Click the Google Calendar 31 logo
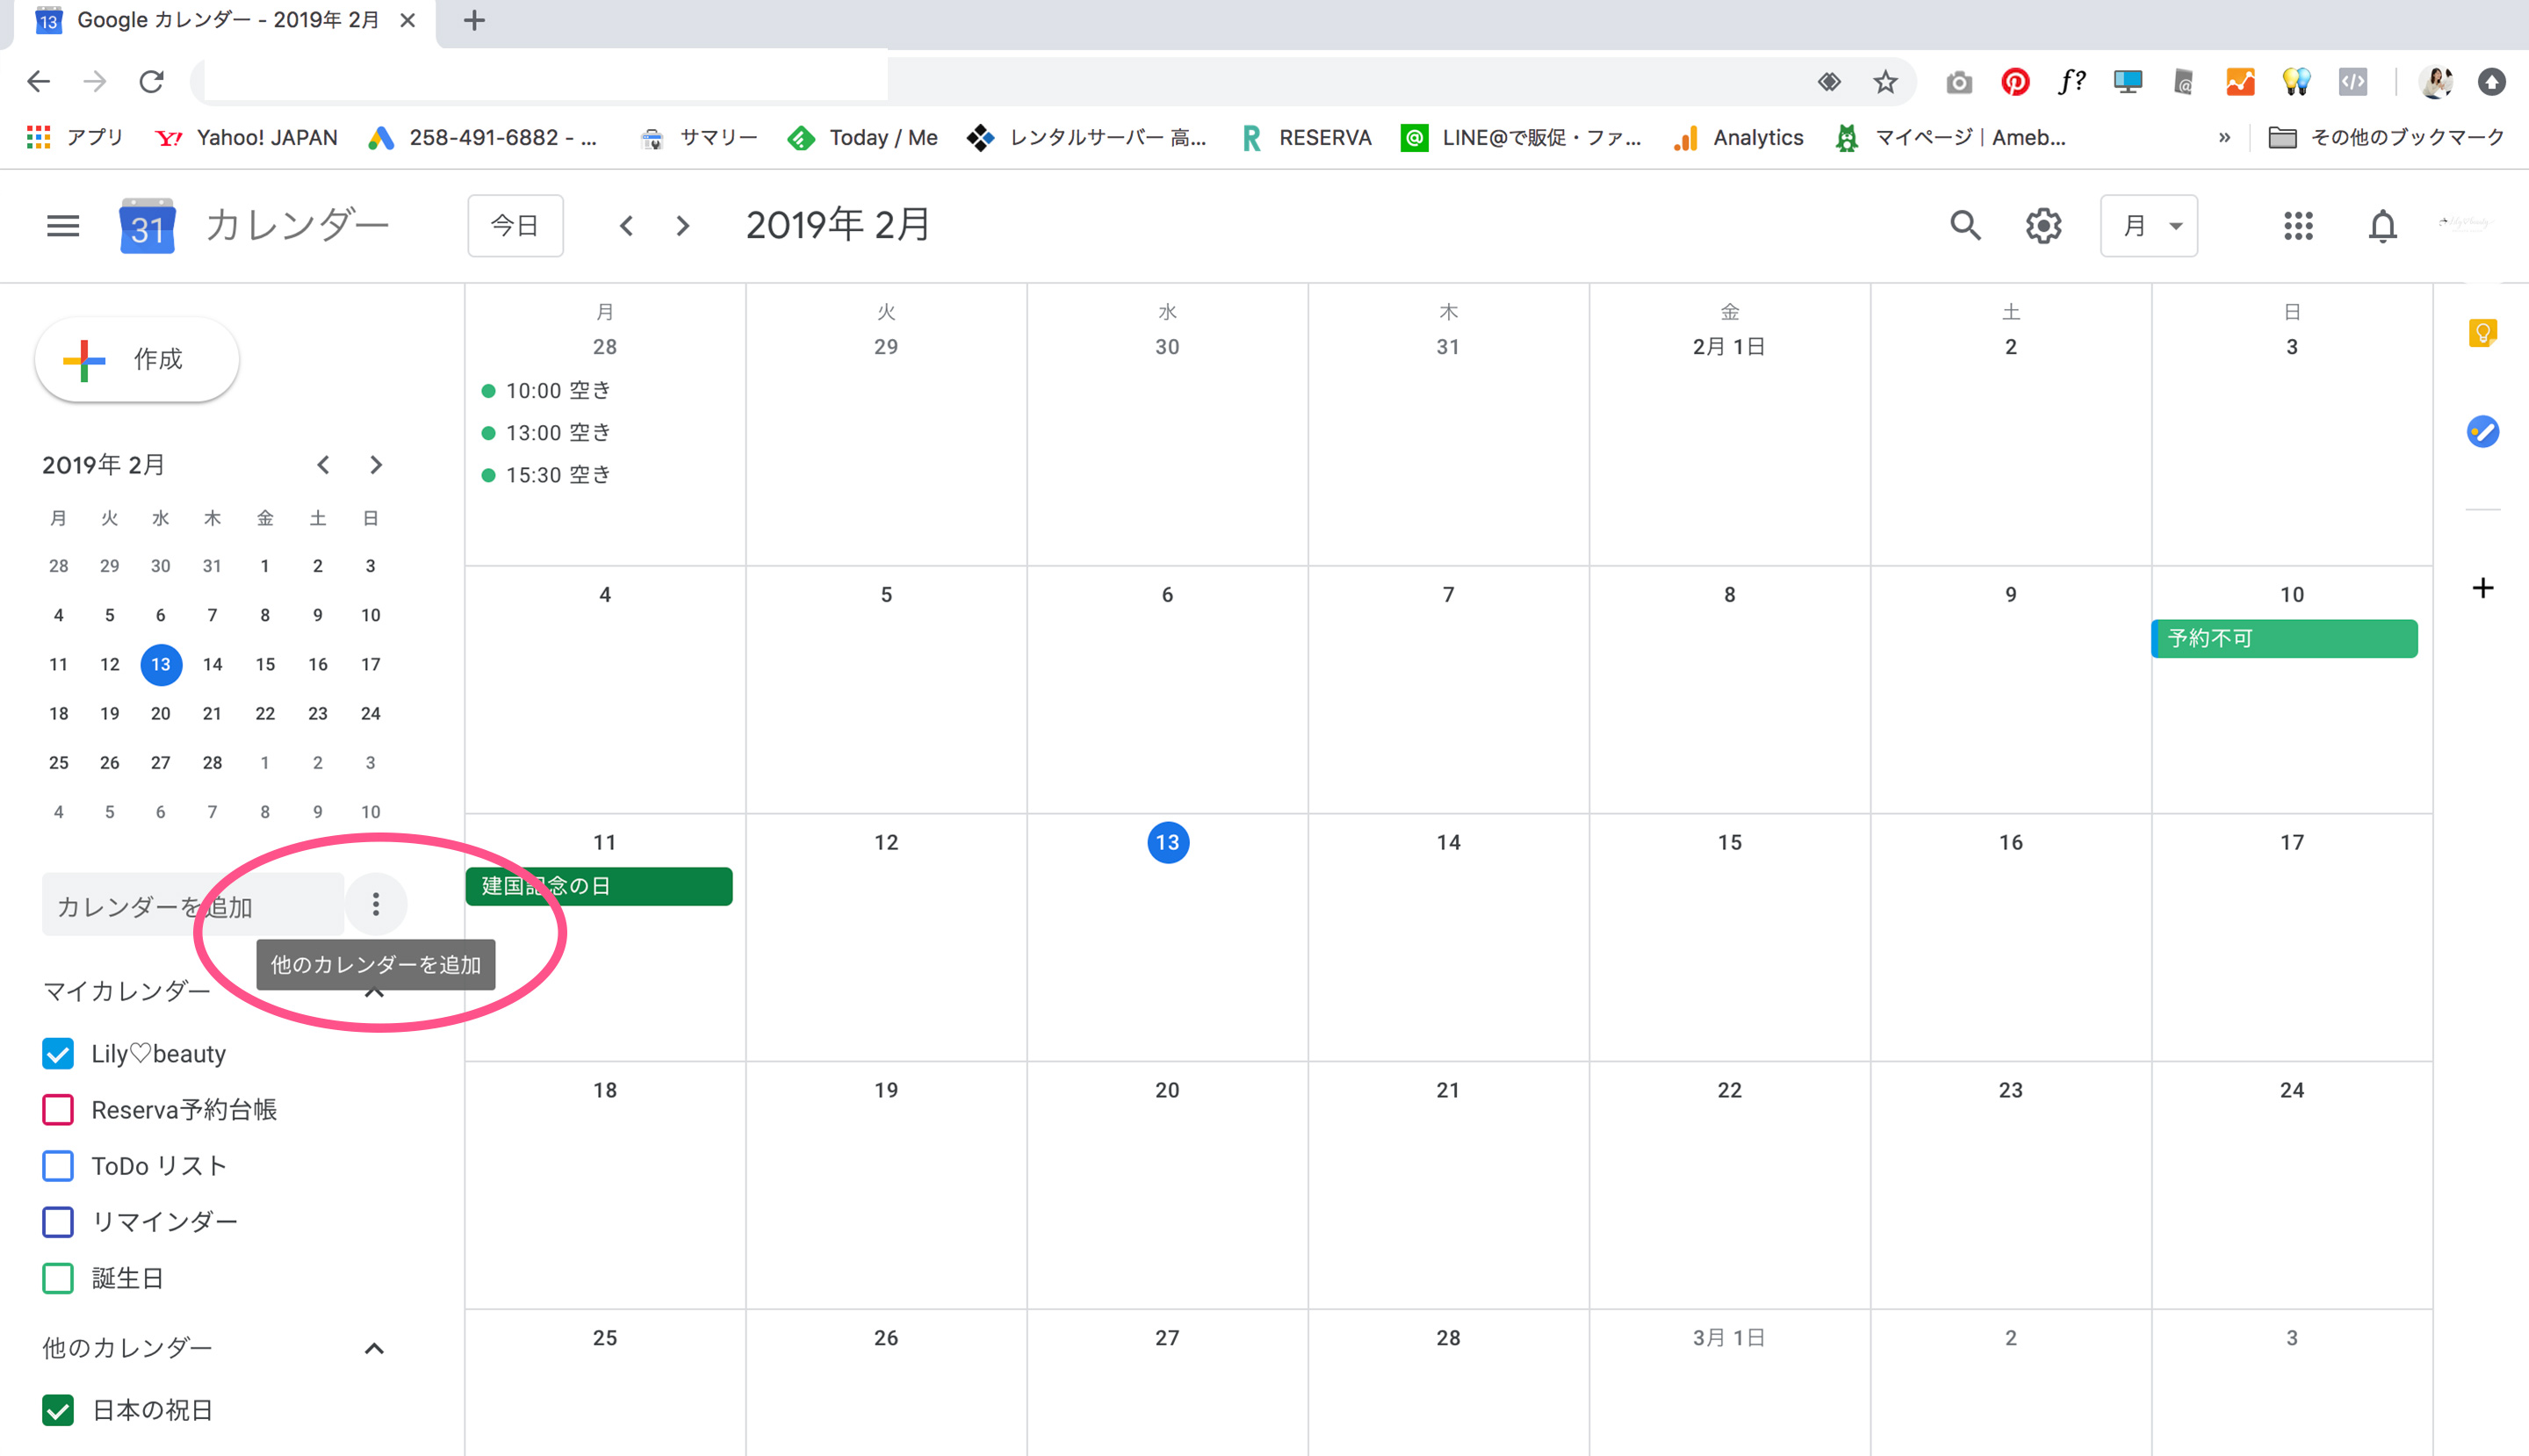 147,226
